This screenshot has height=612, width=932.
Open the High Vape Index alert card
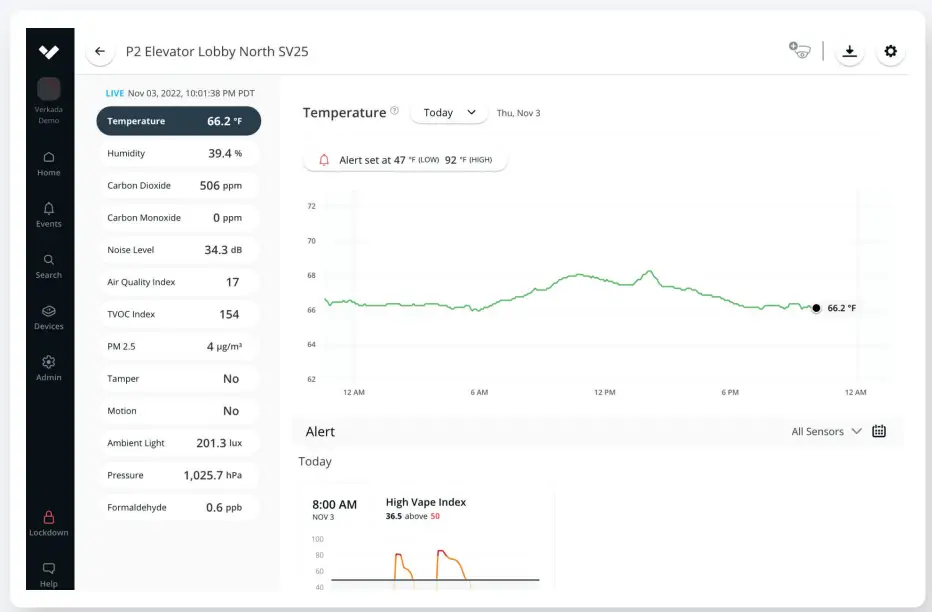pyautogui.click(x=427, y=535)
